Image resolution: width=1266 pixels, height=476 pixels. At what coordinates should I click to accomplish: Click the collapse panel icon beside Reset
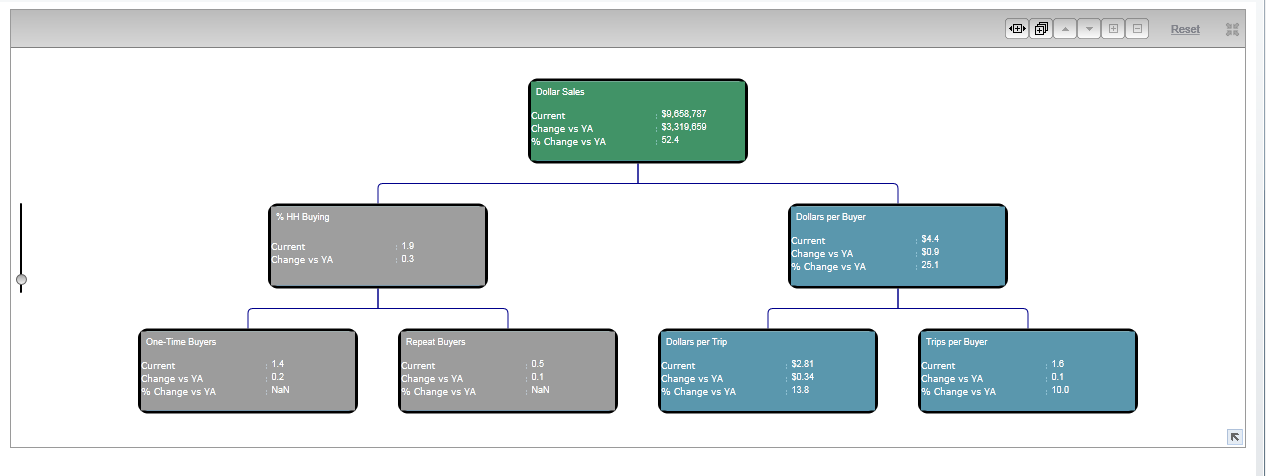(x=1232, y=29)
